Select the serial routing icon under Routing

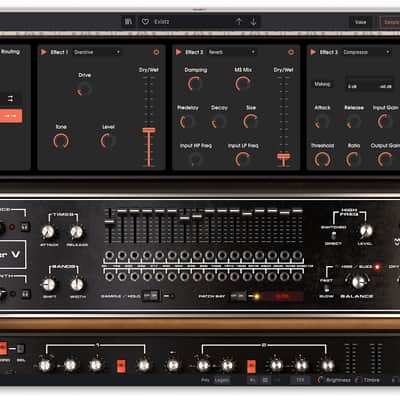(11, 99)
